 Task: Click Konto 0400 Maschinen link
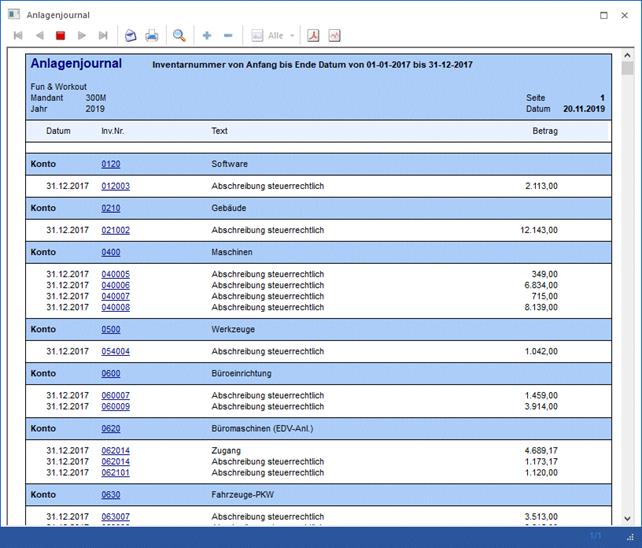(x=110, y=252)
